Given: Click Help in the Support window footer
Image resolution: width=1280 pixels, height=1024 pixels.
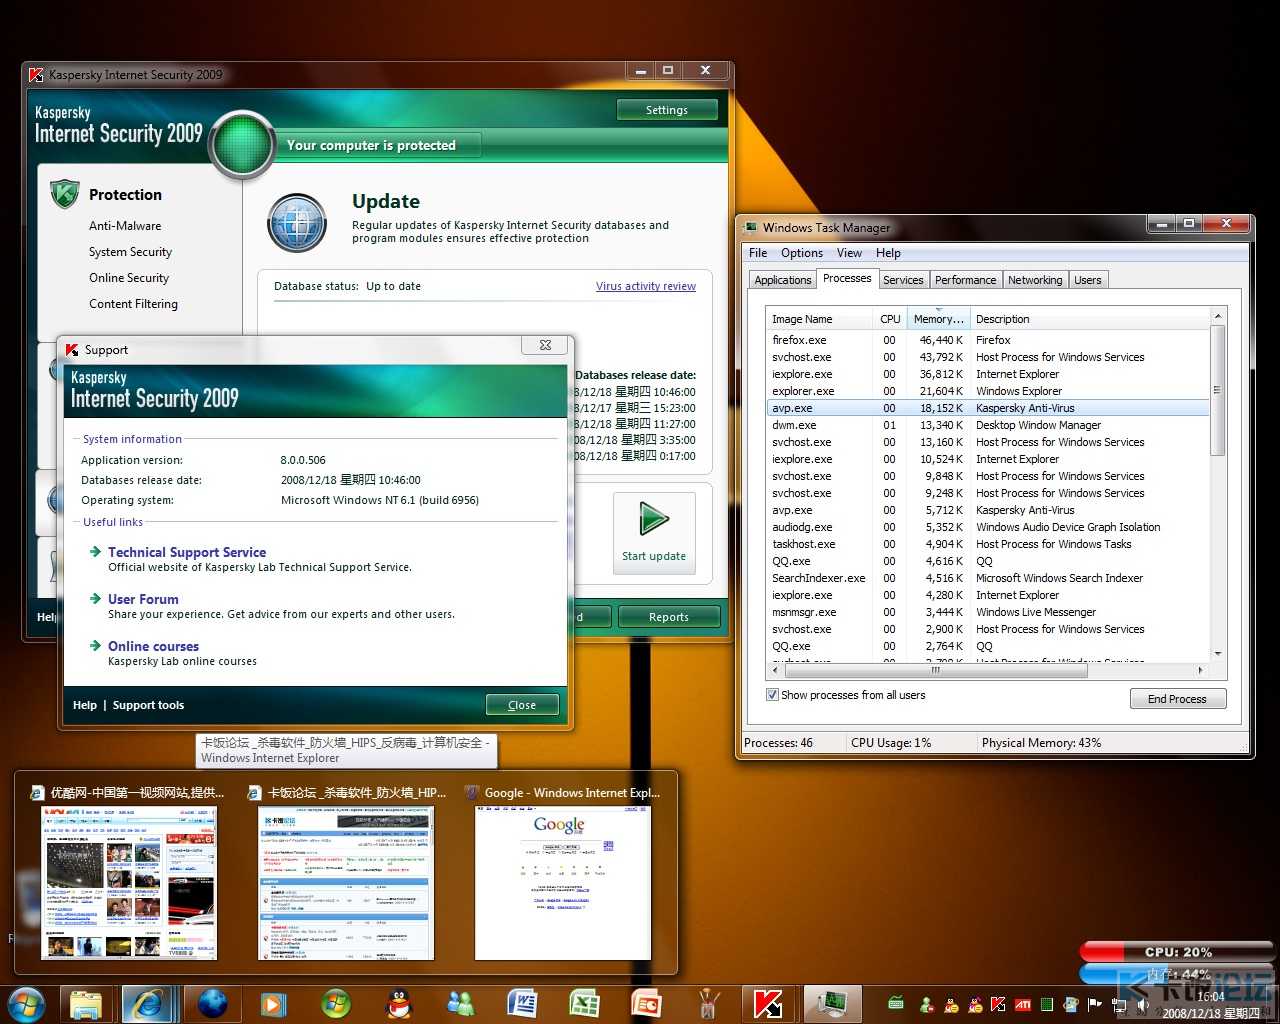Looking at the screenshot, I should (85, 705).
